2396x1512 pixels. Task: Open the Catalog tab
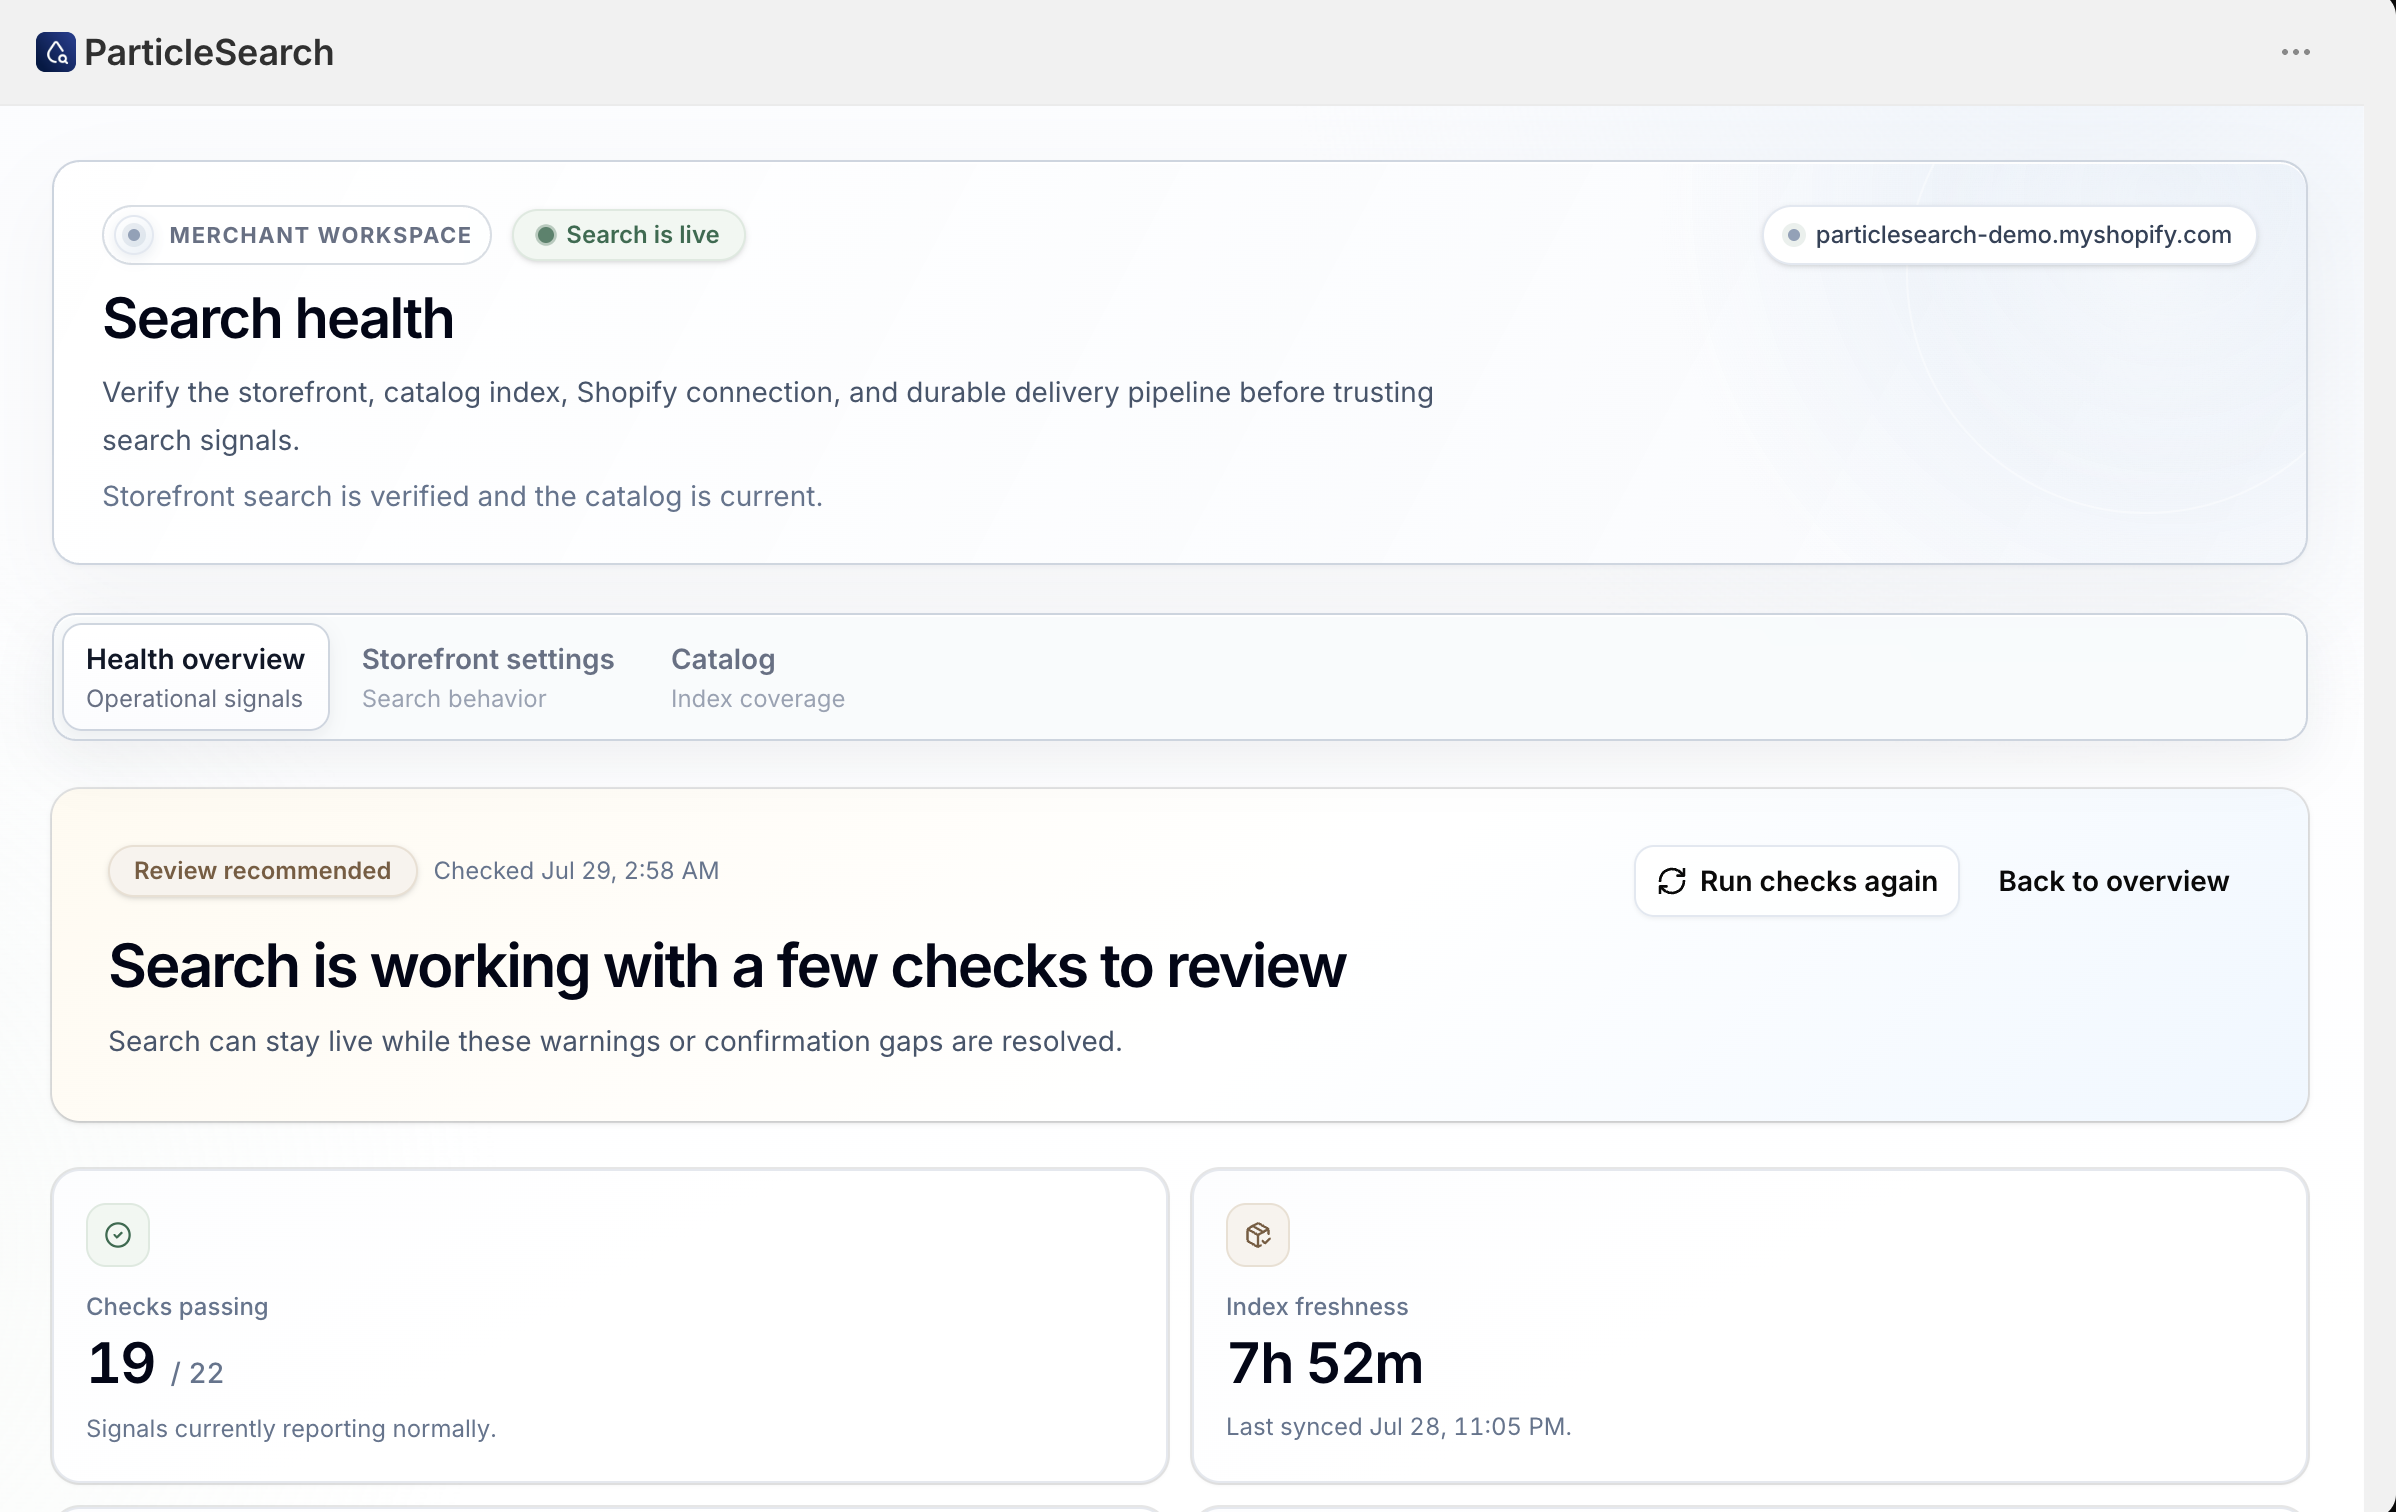pyautogui.click(x=757, y=677)
